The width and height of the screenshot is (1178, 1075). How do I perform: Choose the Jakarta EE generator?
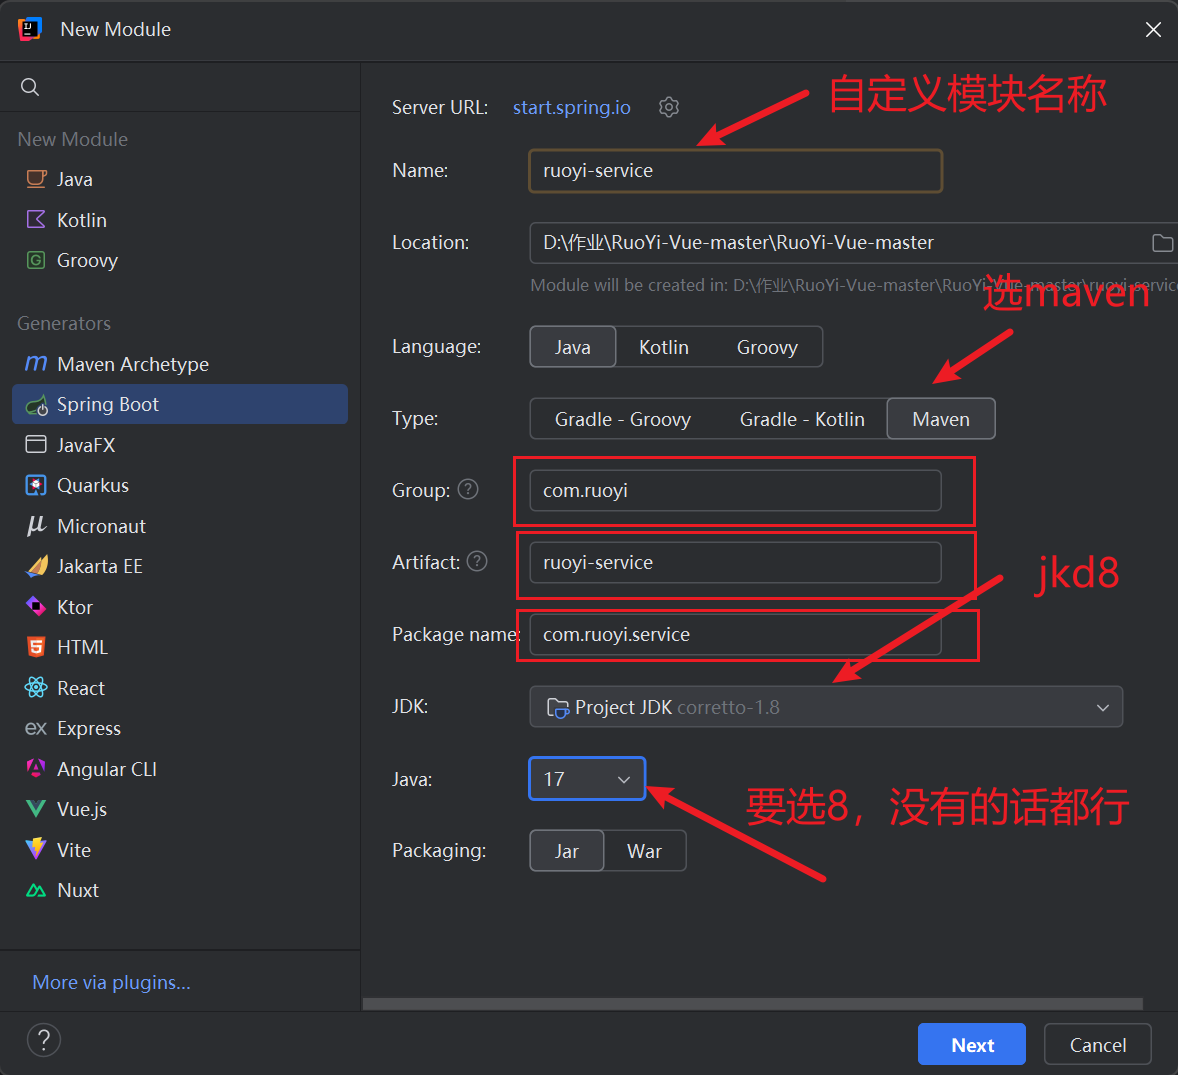(180, 566)
